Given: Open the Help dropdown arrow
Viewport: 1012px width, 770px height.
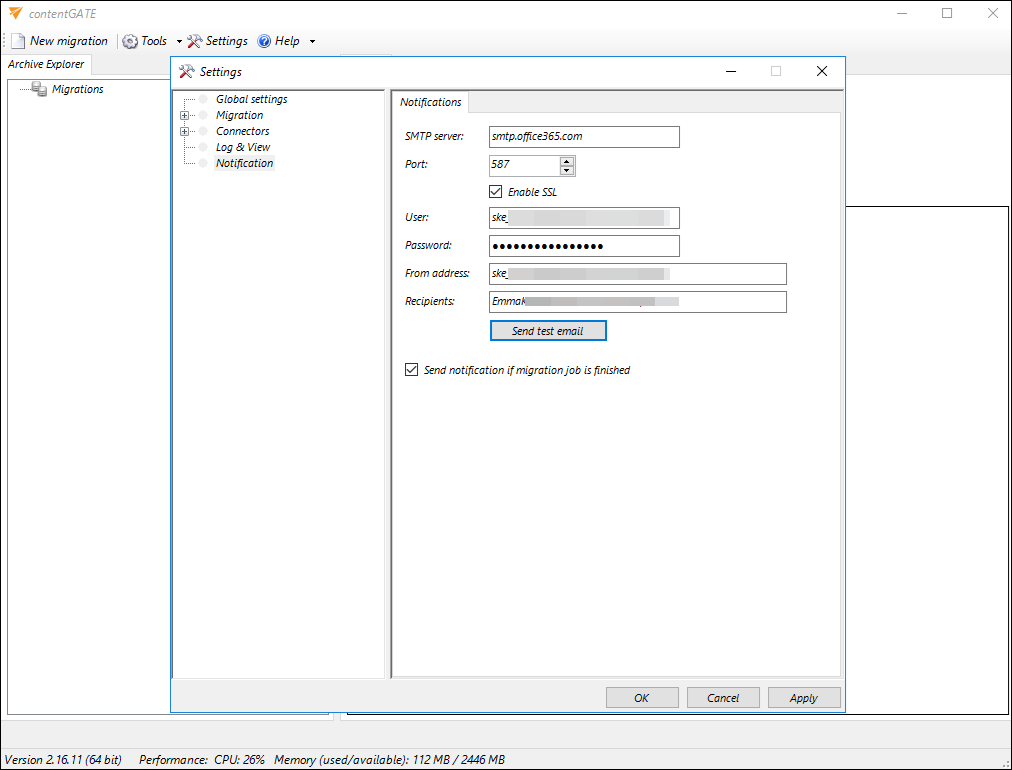Looking at the screenshot, I should pos(312,41).
